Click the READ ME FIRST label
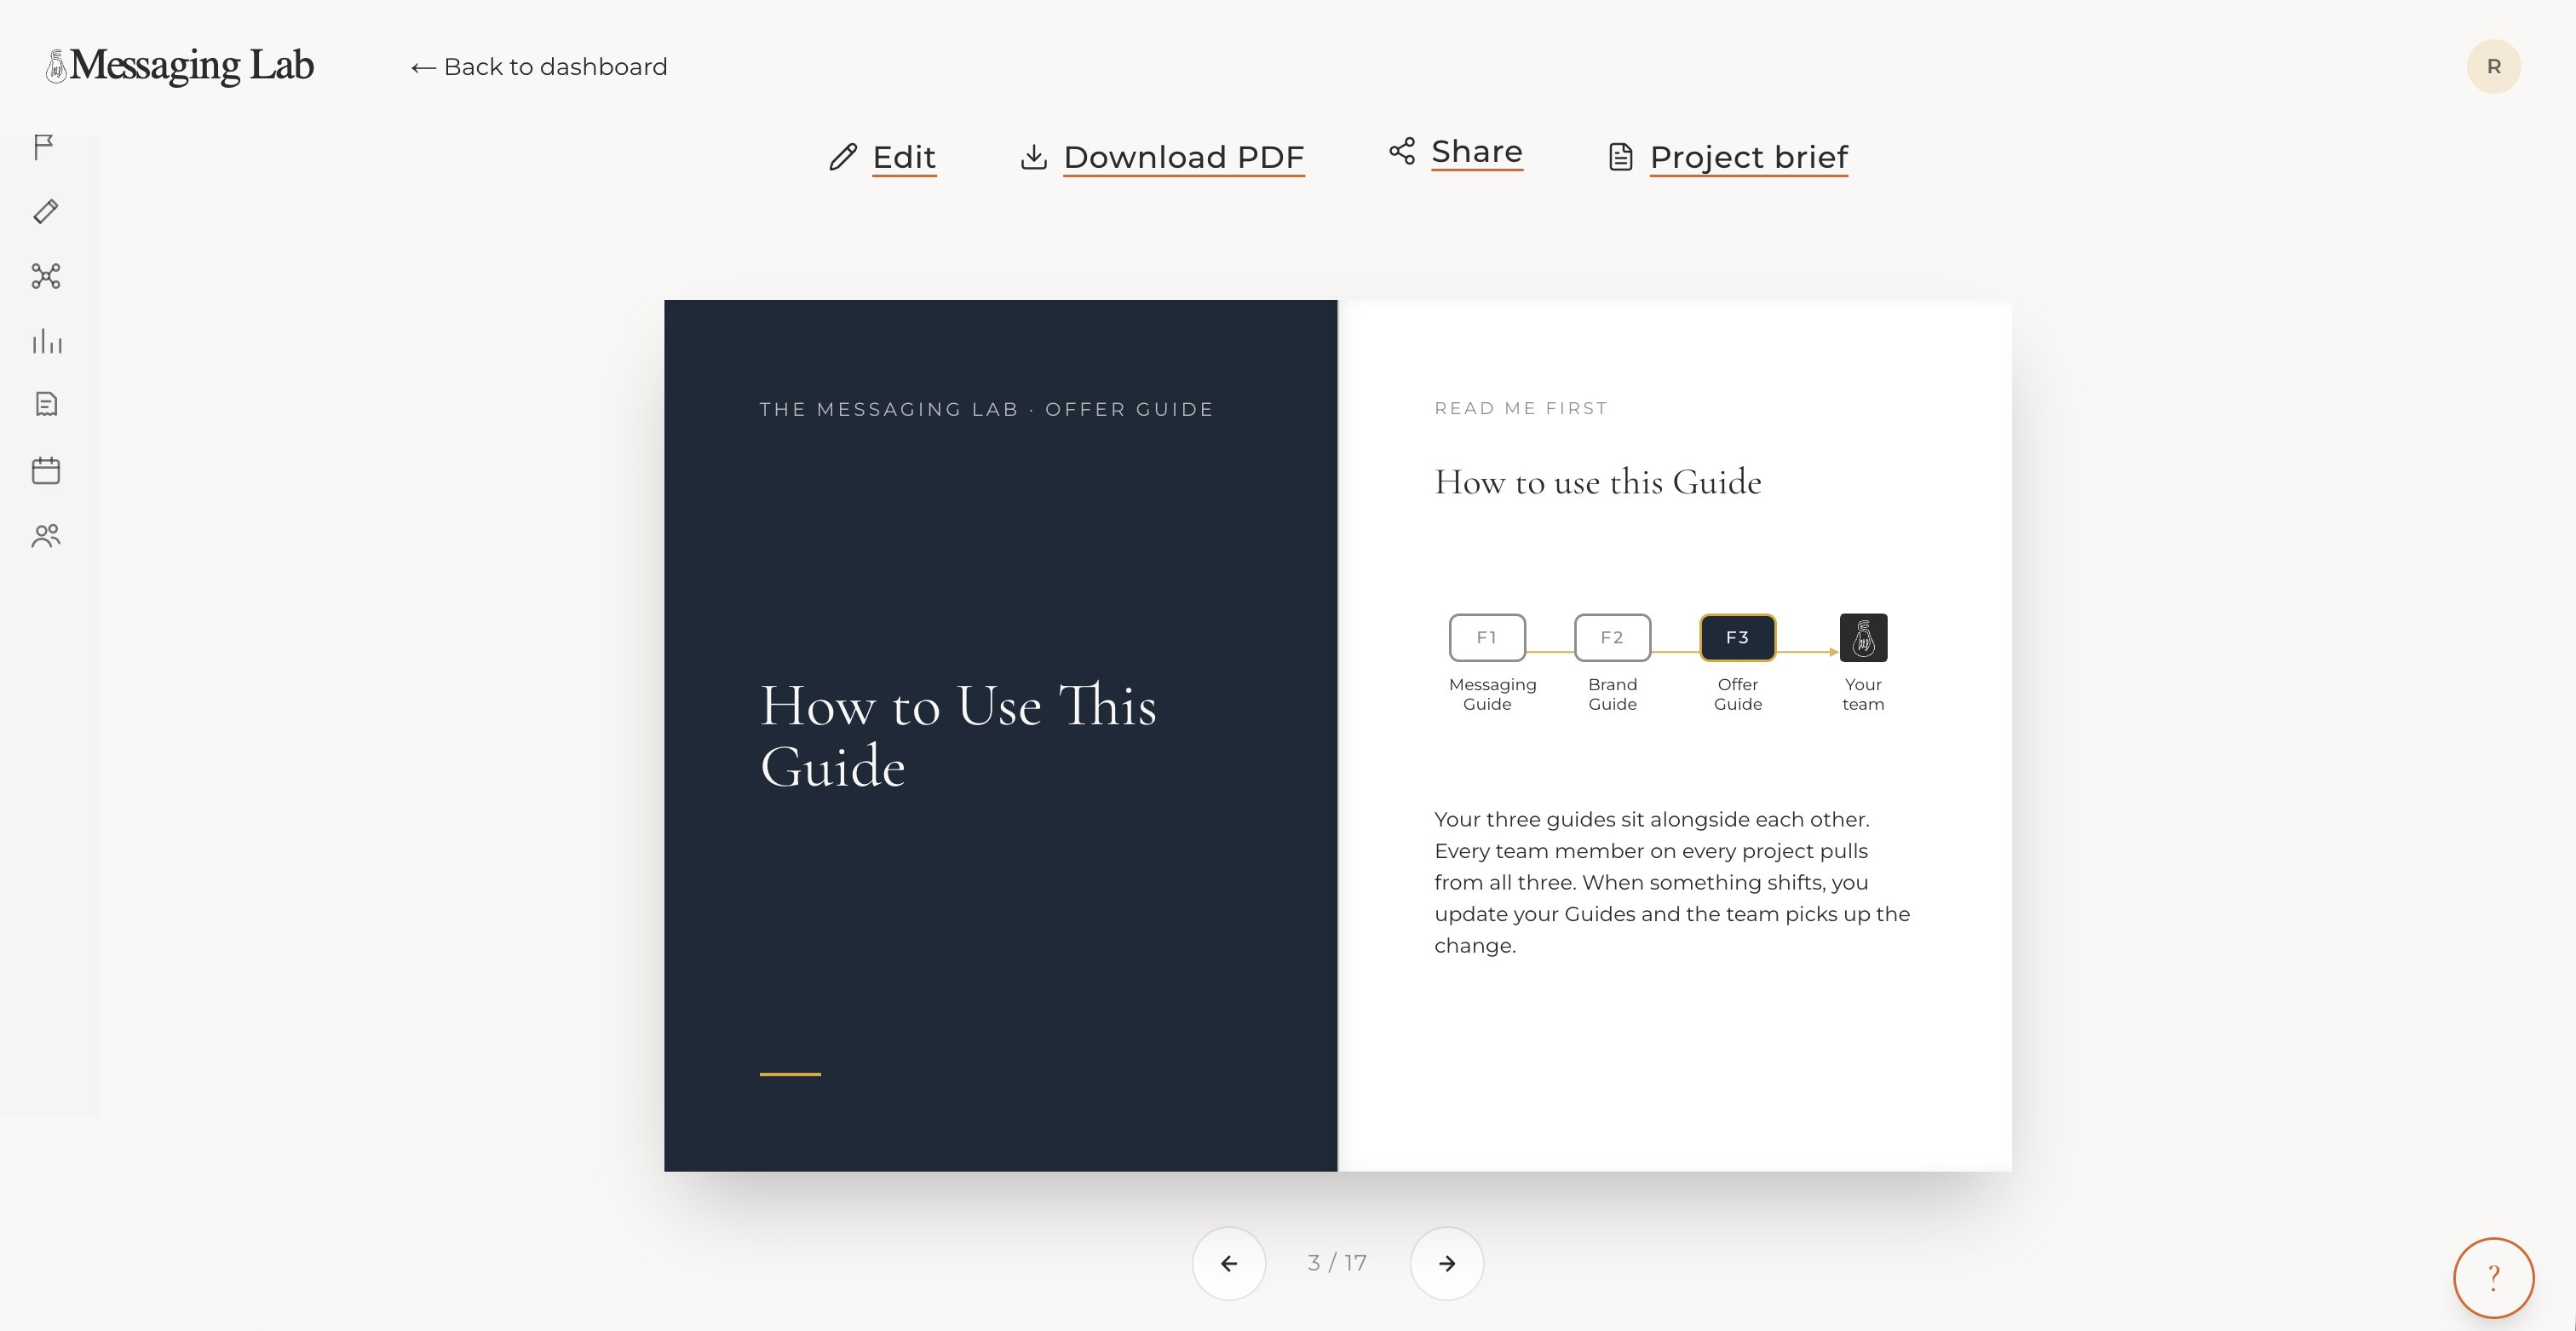 1521,408
